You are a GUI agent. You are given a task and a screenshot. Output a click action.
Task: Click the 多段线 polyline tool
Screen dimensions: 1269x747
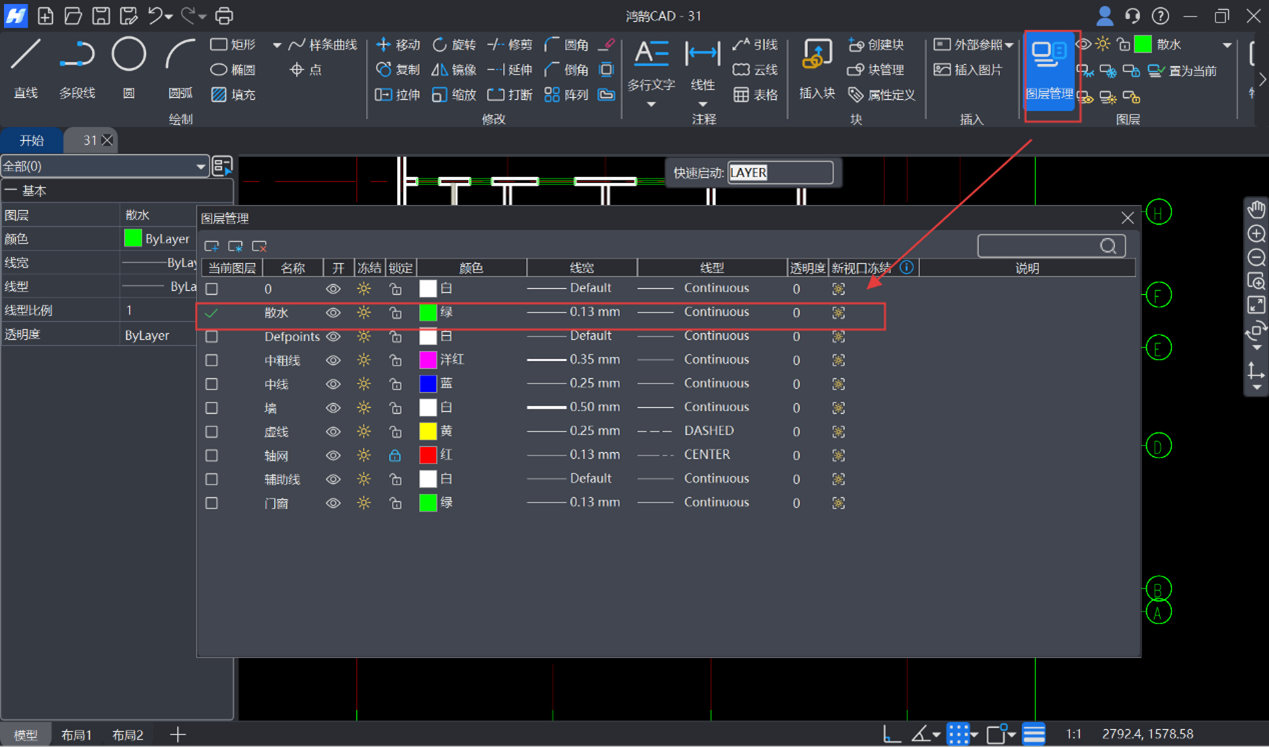[x=77, y=66]
